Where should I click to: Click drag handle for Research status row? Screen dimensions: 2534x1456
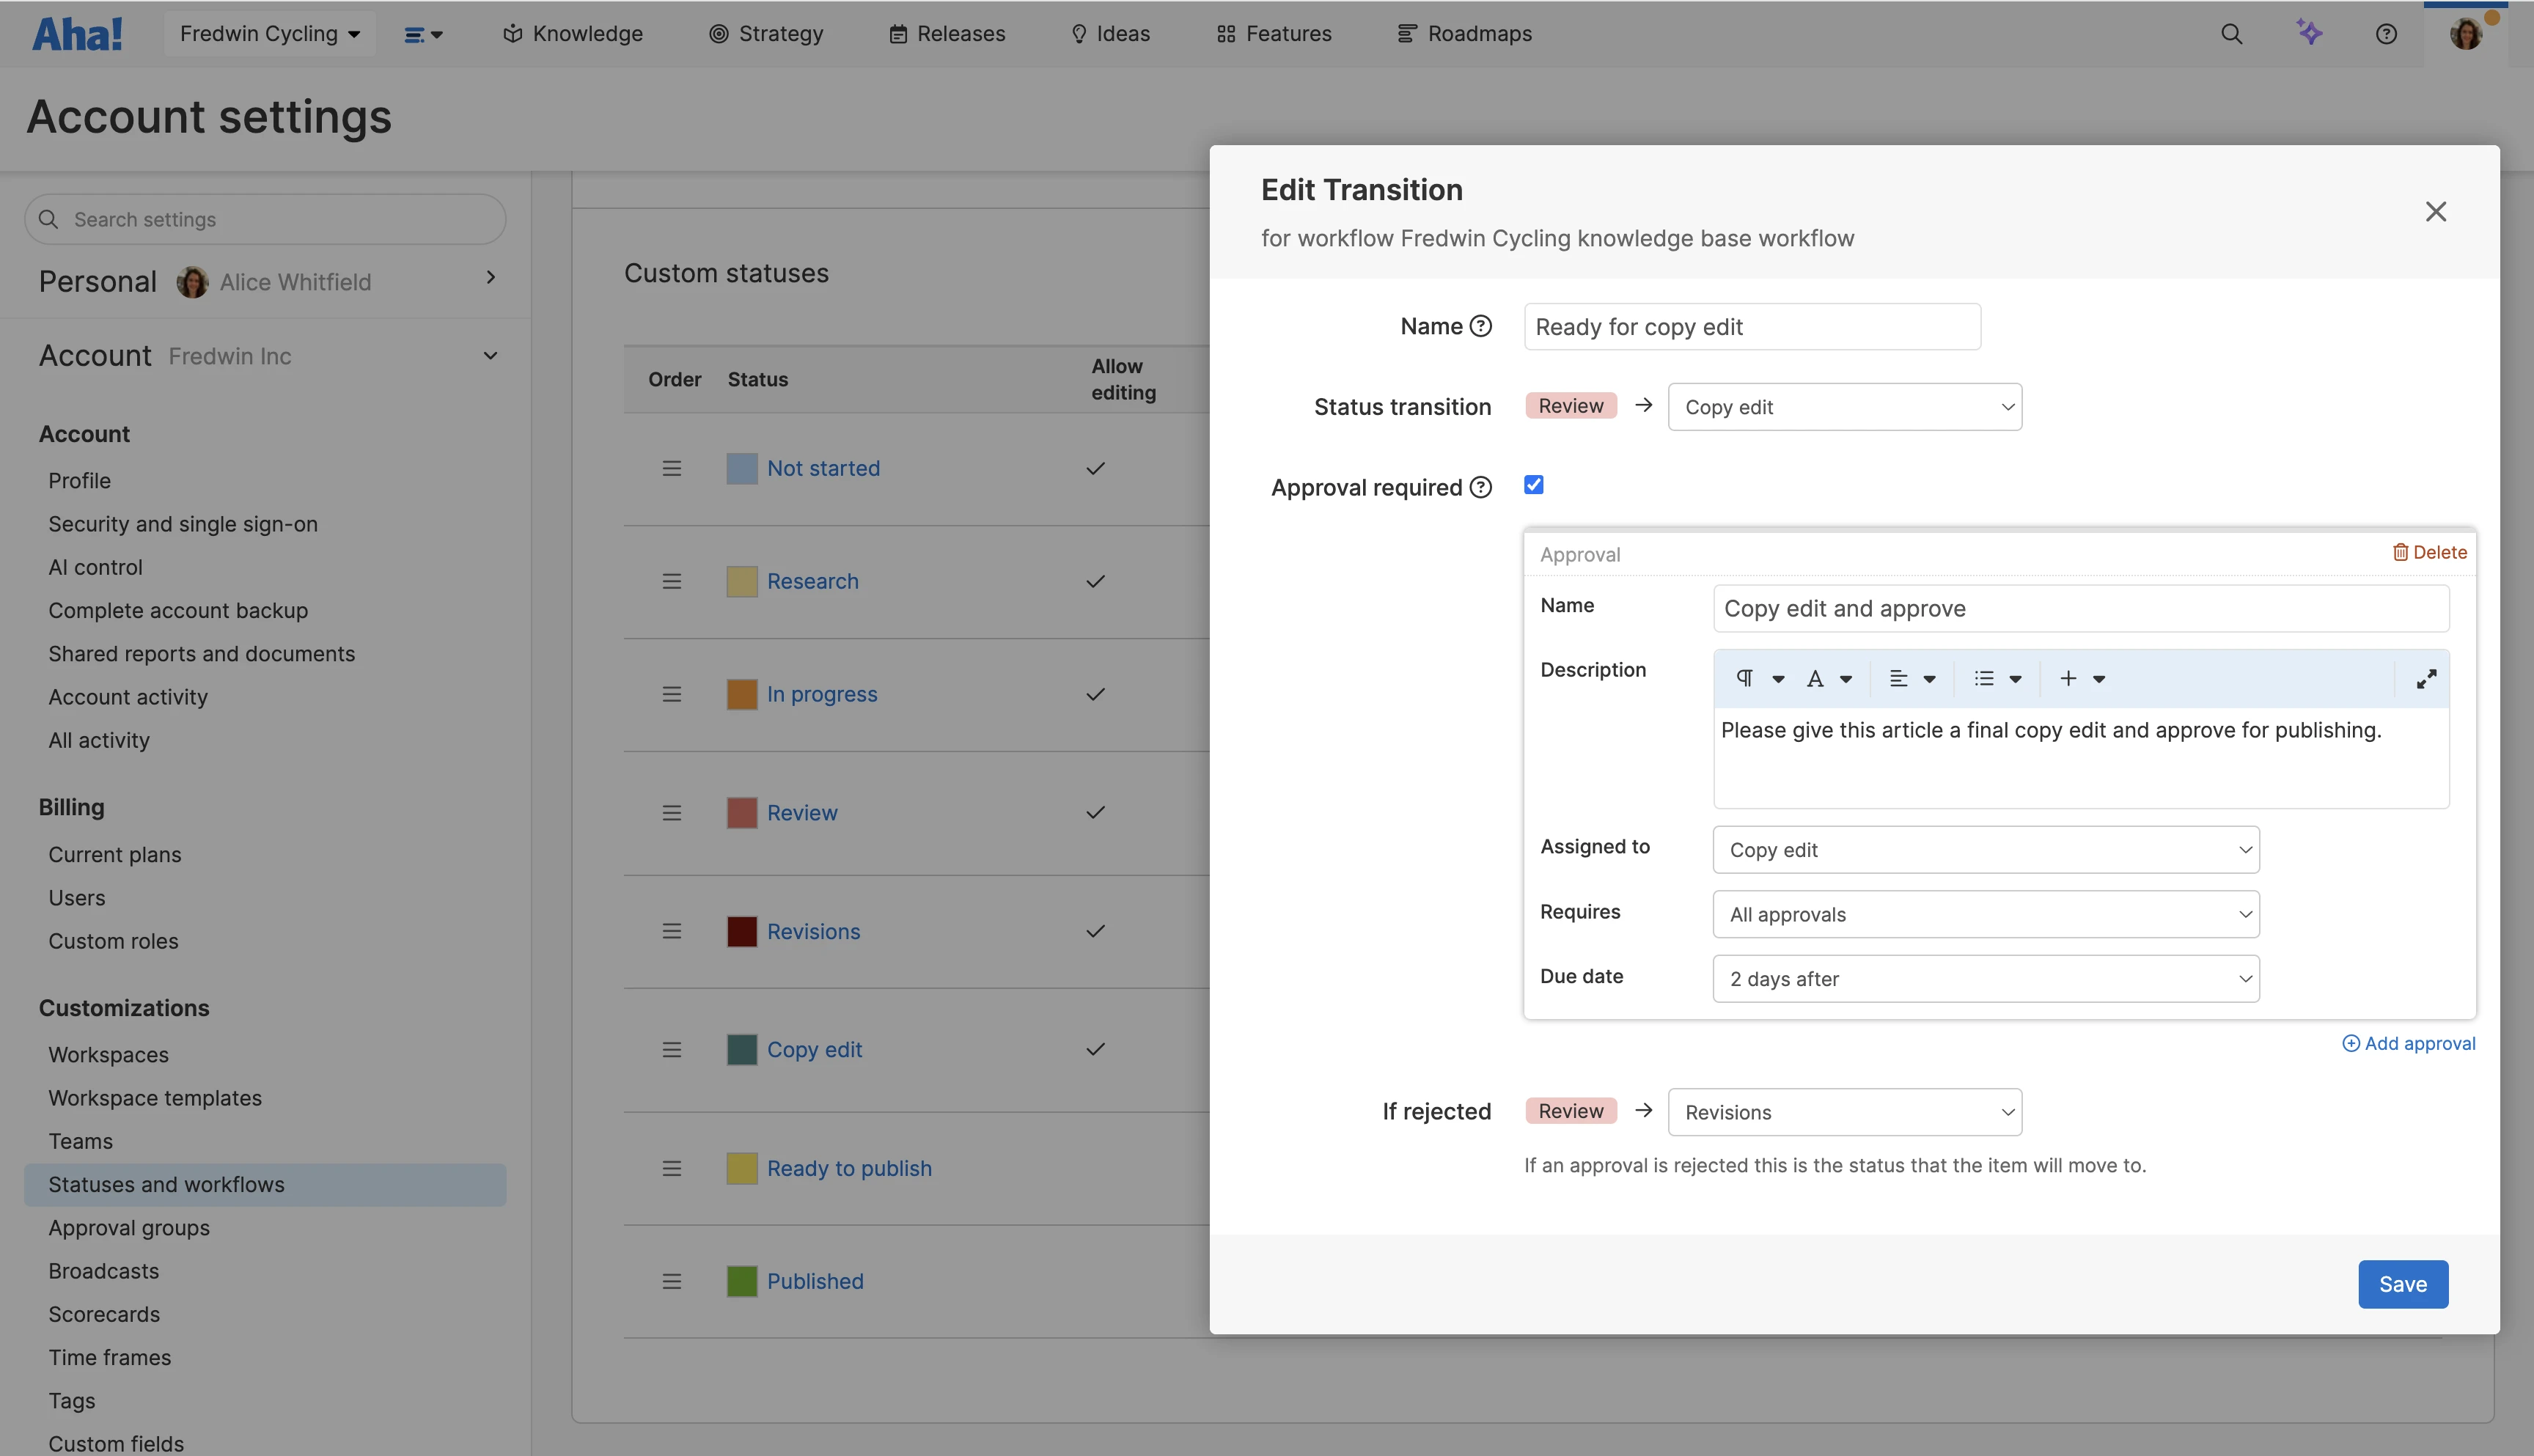pyautogui.click(x=672, y=581)
